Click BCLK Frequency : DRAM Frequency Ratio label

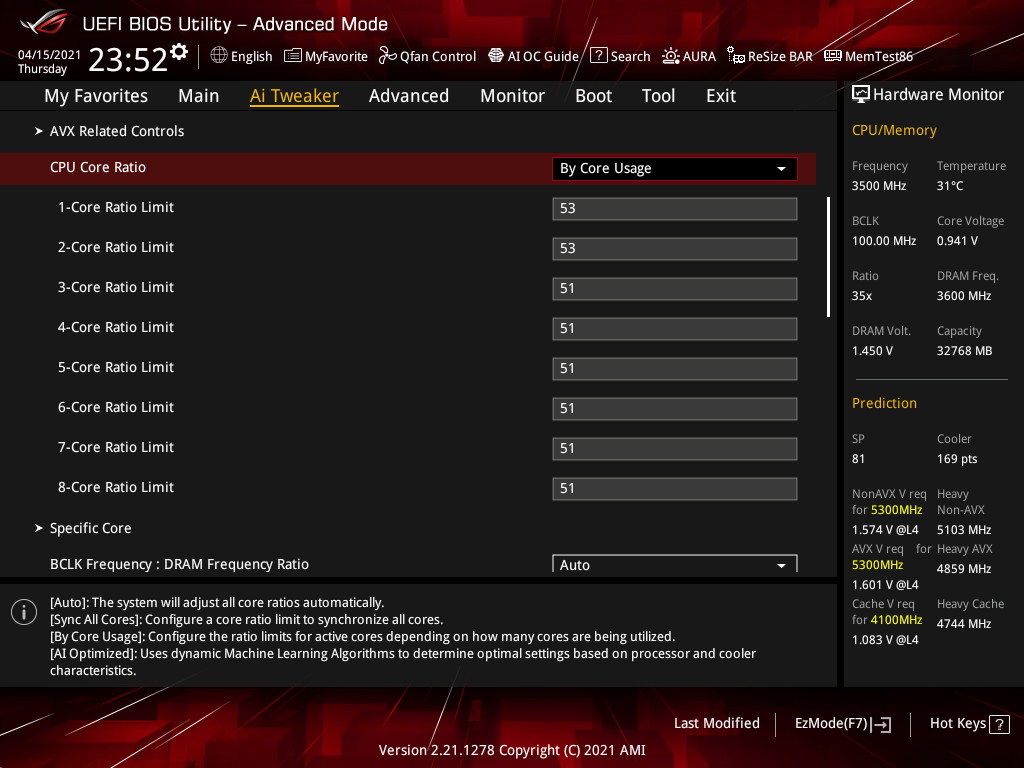pos(180,564)
